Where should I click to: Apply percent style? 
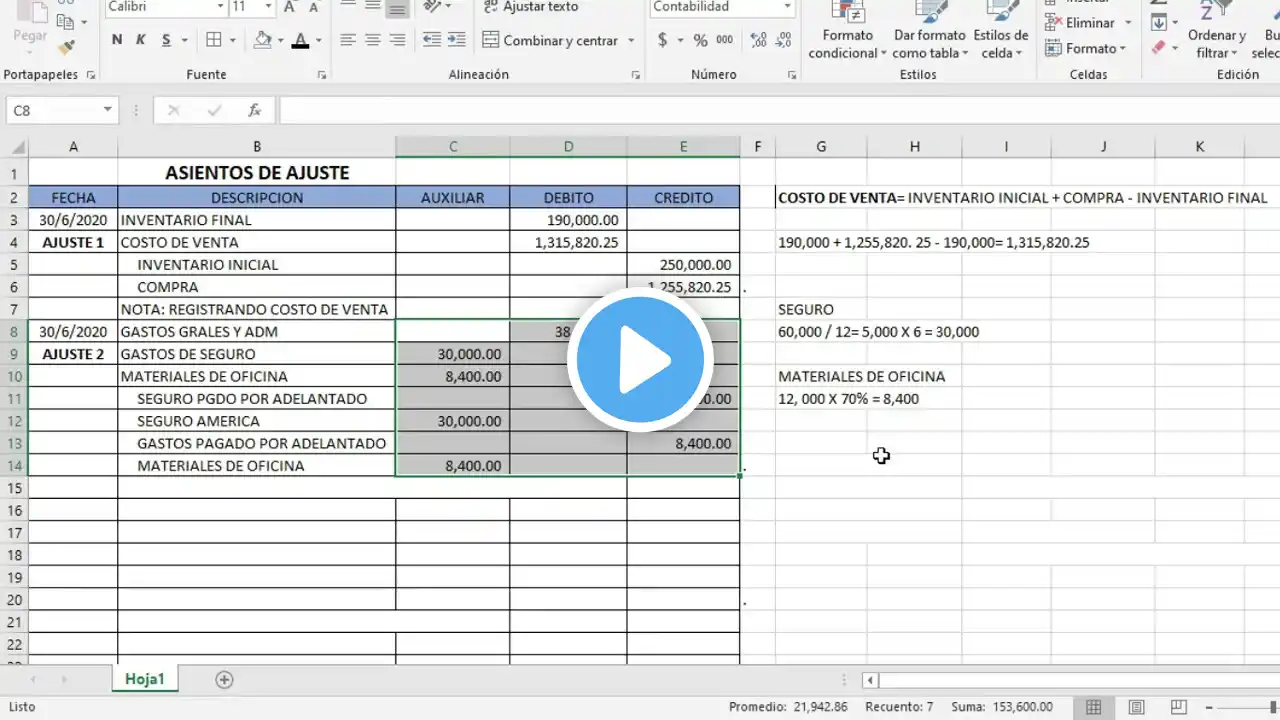pyautogui.click(x=701, y=40)
